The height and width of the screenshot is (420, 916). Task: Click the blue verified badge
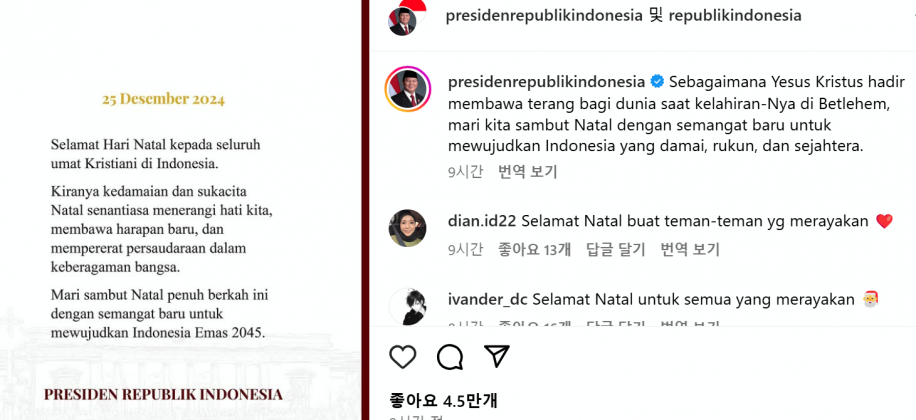pos(657,82)
